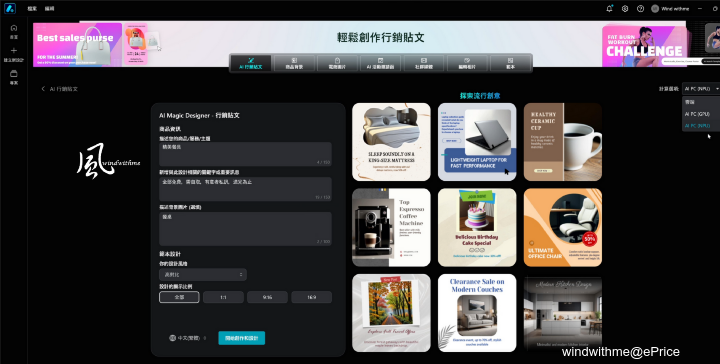Open the design style dropdown
This screenshot has width=720, height=364.
click(203, 274)
